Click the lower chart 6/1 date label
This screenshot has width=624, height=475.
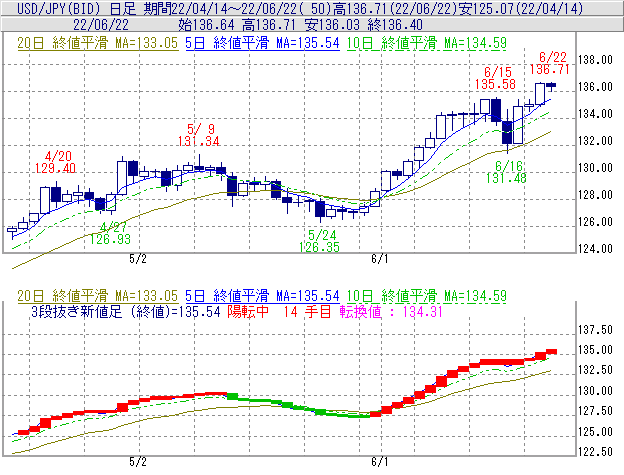click(x=380, y=462)
